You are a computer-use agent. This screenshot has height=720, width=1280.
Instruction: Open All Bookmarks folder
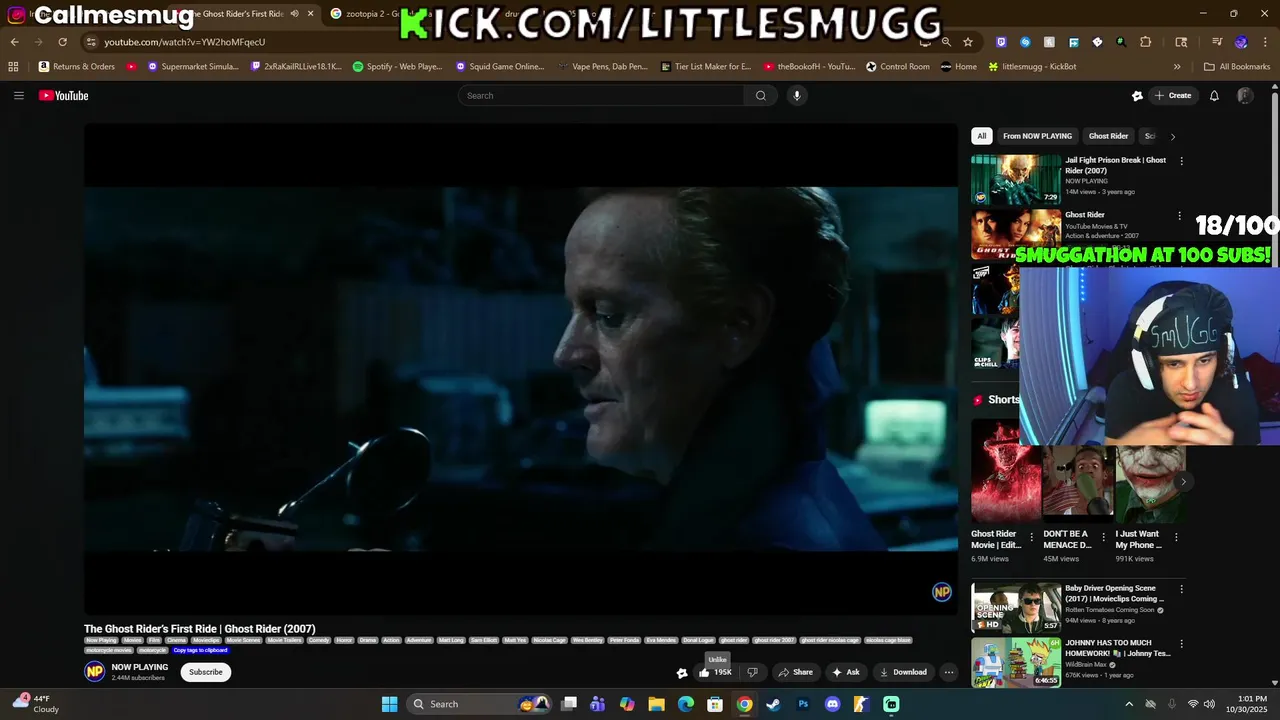pyautogui.click(x=1237, y=67)
